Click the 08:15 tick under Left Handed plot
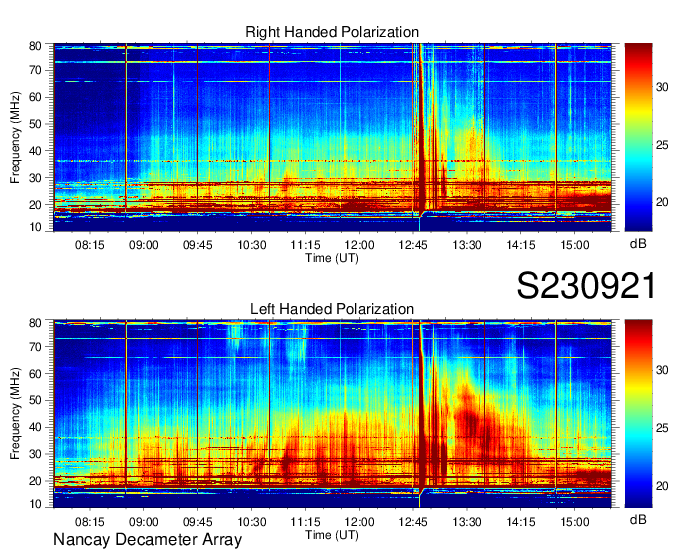Viewport: 680px width, 552px height. [90, 522]
